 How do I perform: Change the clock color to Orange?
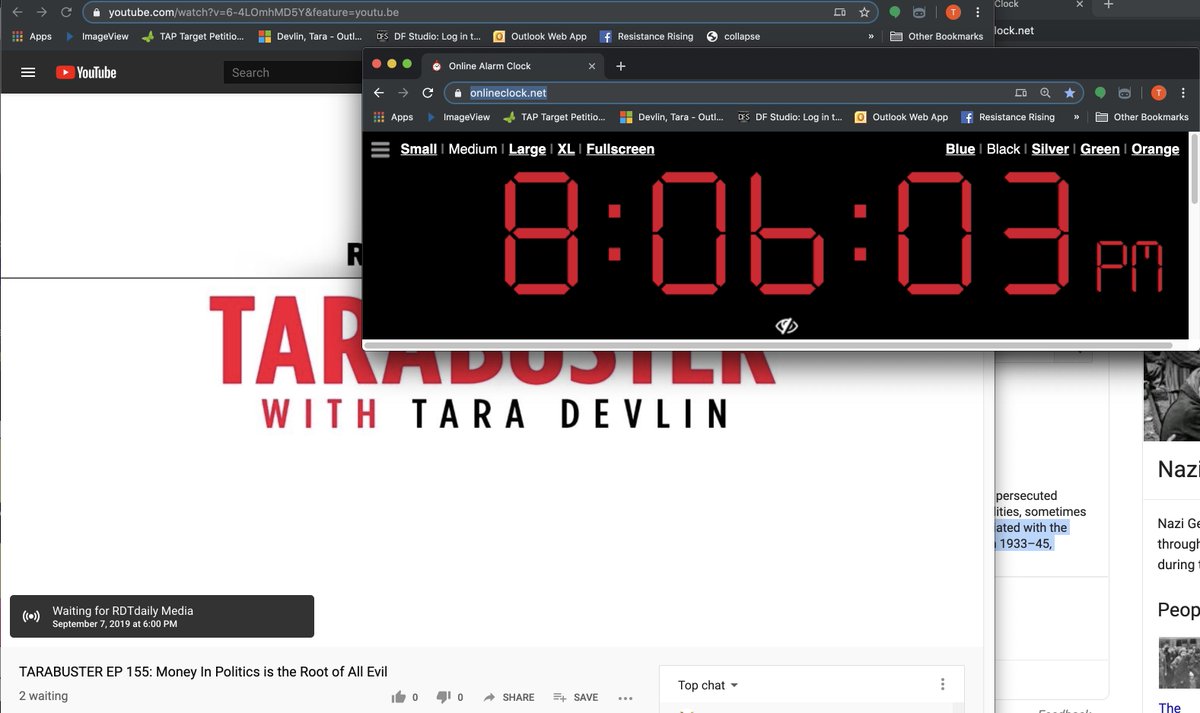[x=1155, y=149]
